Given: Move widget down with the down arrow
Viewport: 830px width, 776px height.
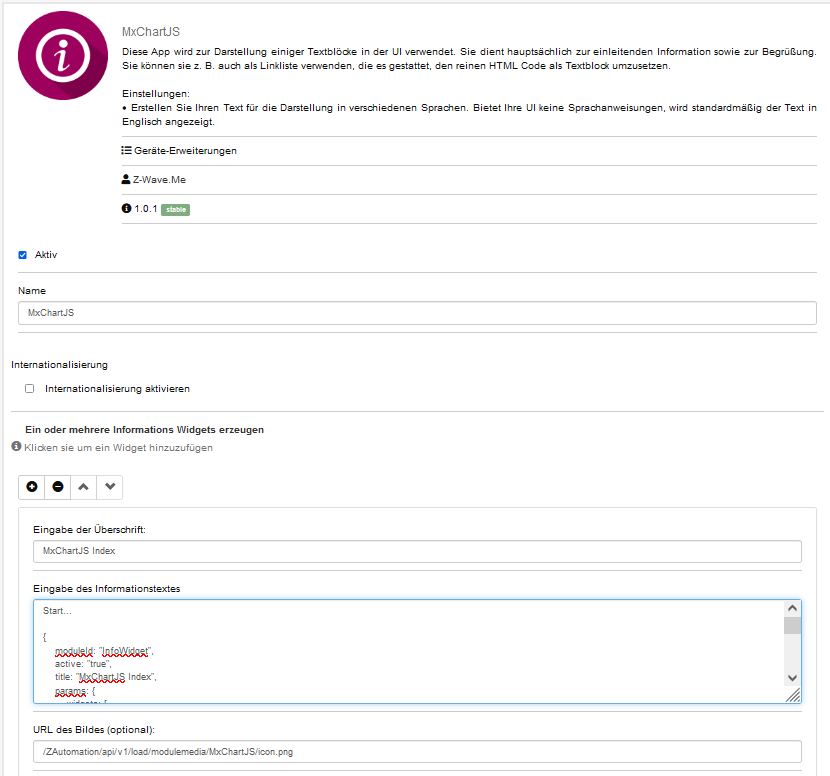Looking at the screenshot, I should pyautogui.click(x=110, y=487).
